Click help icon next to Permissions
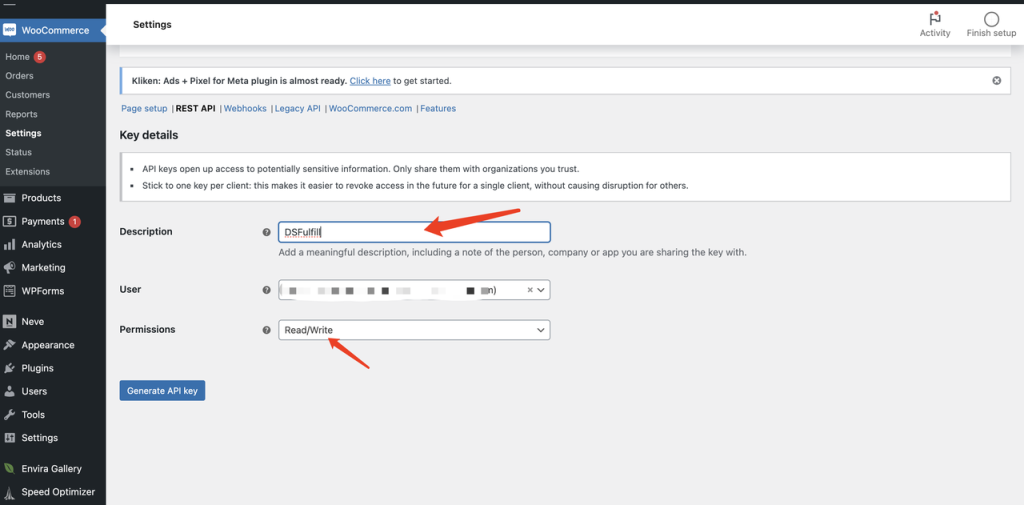Image resolution: width=1024 pixels, height=505 pixels. click(x=266, y=330)
